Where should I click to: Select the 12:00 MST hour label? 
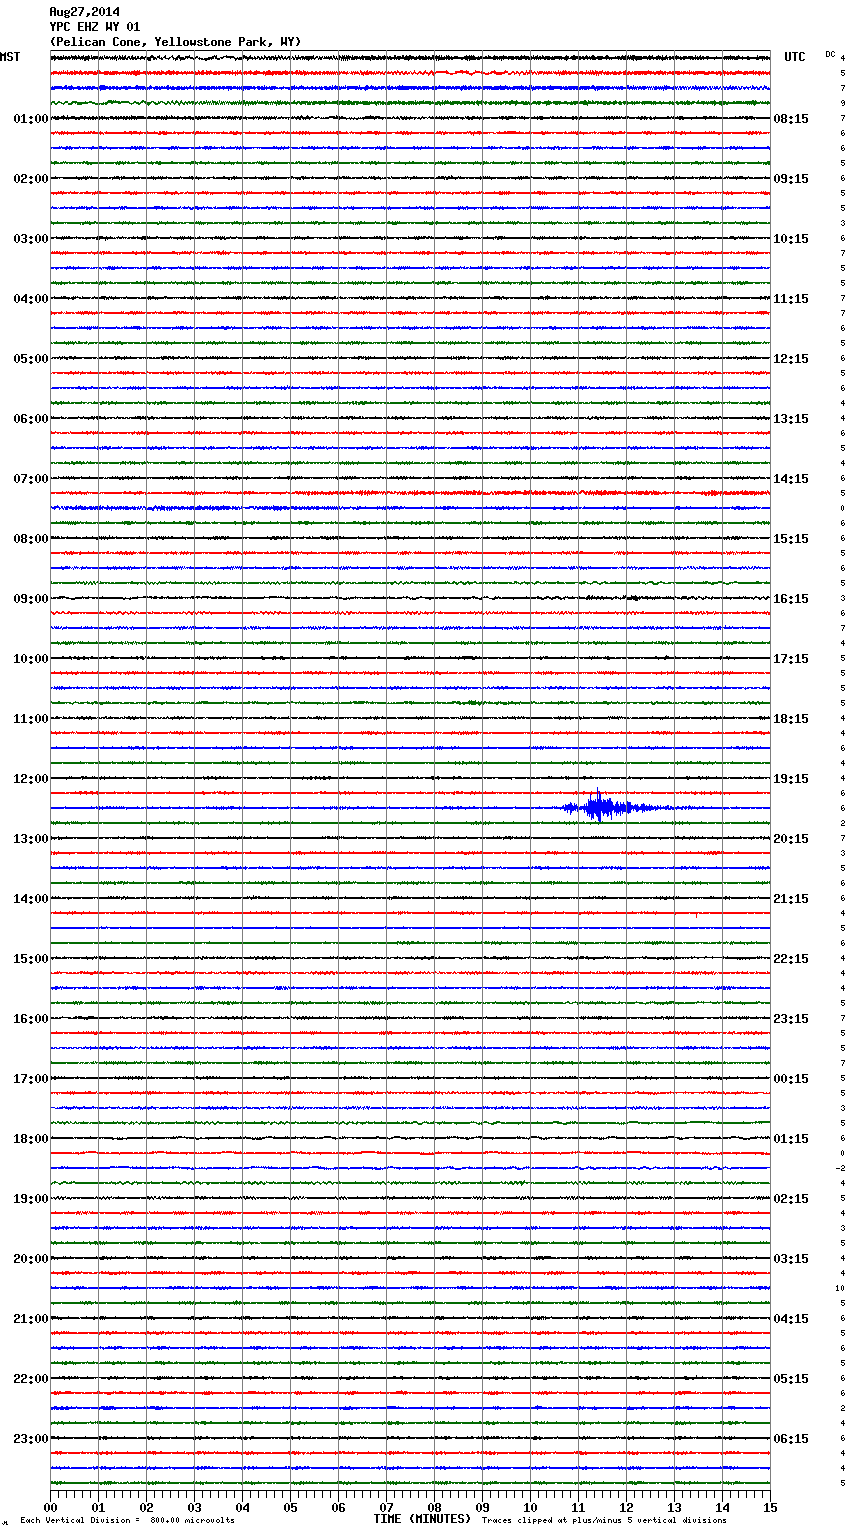(x=30, y=779)
